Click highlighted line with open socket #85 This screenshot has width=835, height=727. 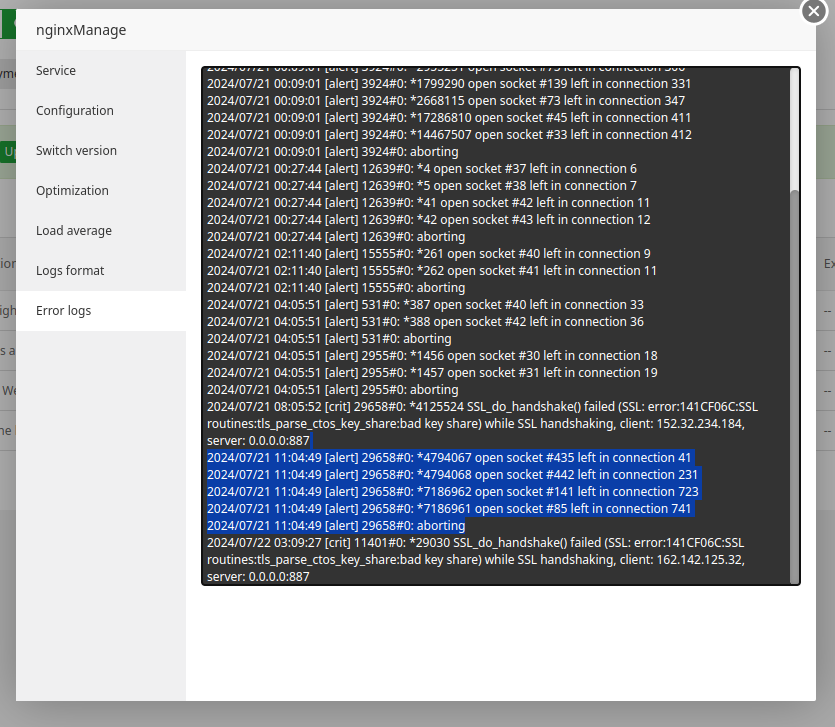pyautogui.click(x=449, y=509)
